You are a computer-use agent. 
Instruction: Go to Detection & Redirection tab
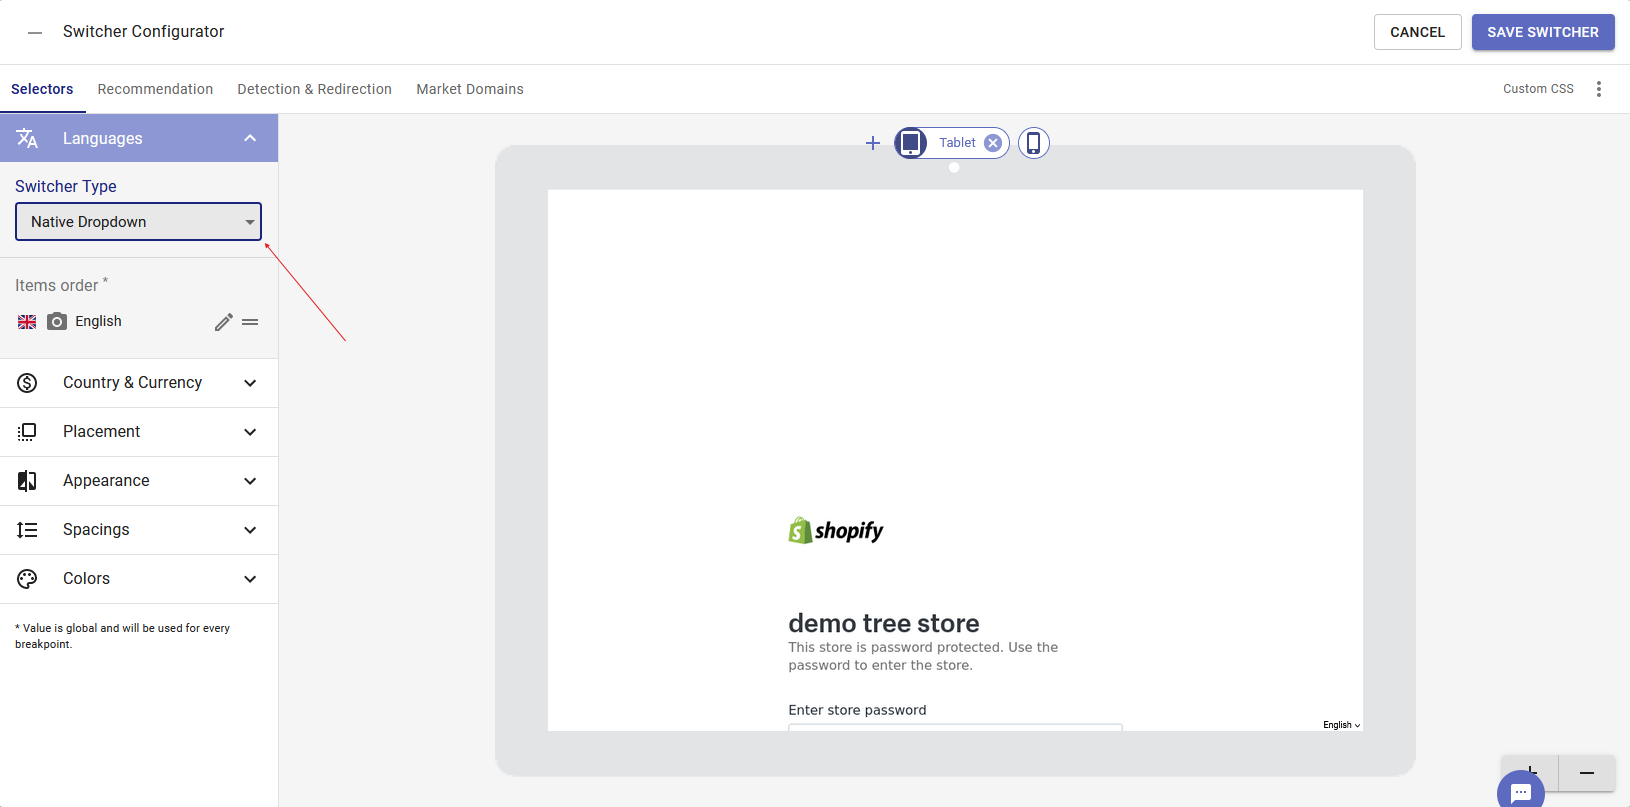[x=314, y=89]
